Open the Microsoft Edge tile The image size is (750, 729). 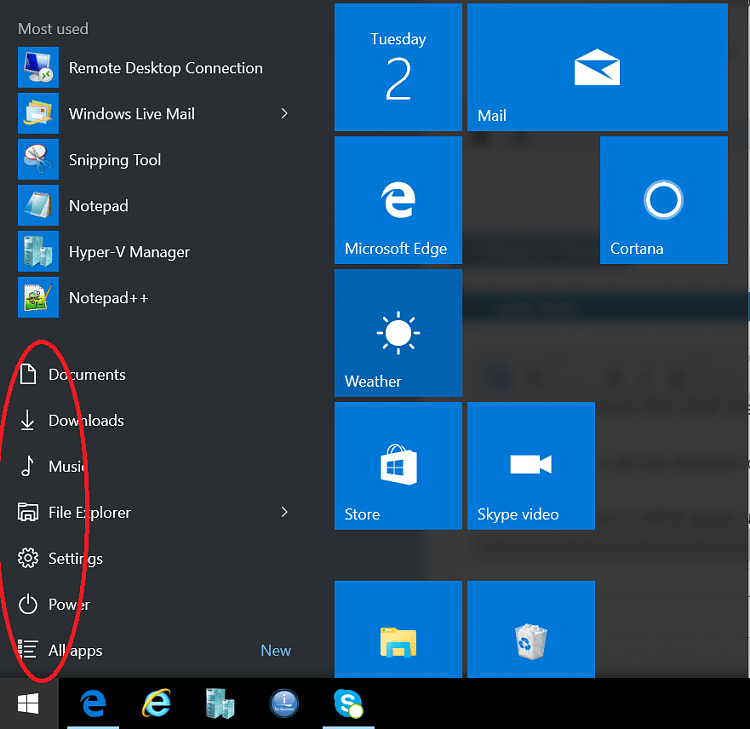pyautogui.click(x=398, y=200)
